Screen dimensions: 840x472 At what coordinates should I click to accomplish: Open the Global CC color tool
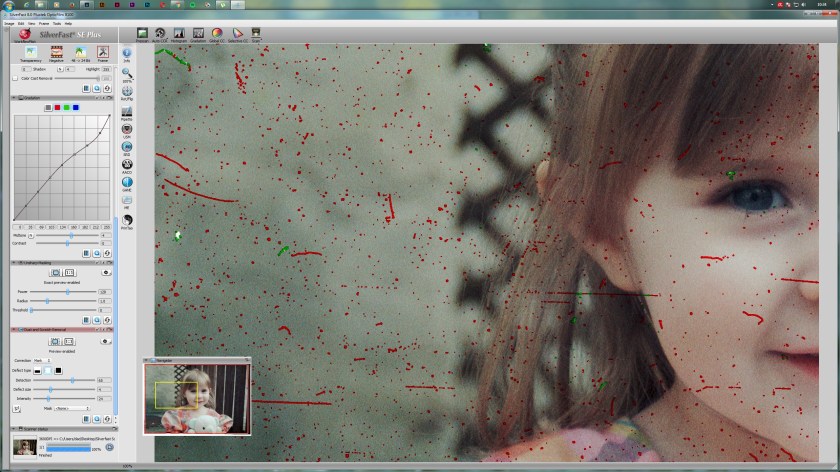(216, 33)
